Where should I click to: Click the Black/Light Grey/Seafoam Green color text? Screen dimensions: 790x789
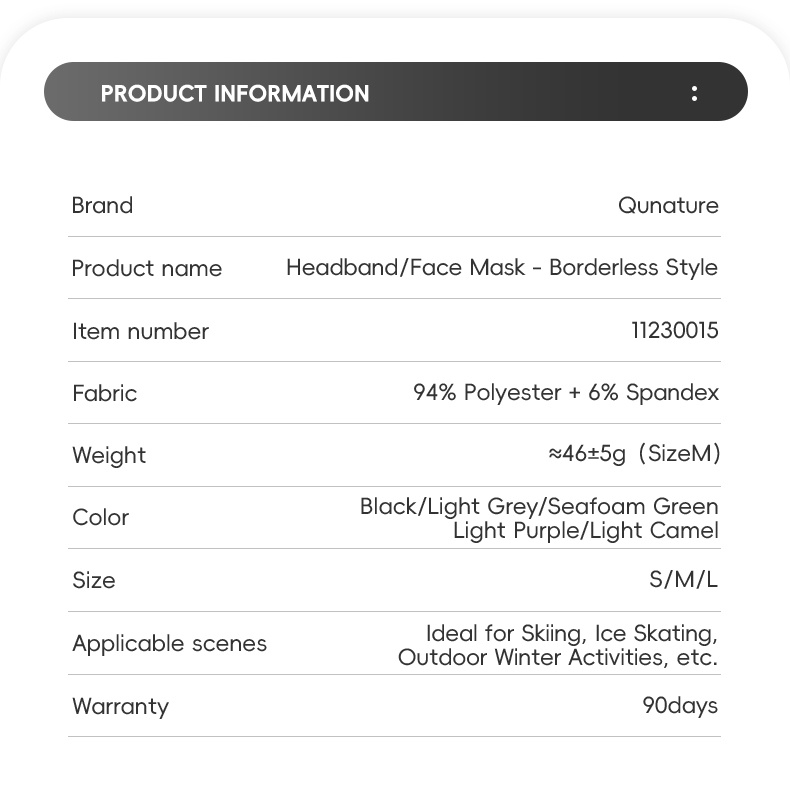pos(539,506)
